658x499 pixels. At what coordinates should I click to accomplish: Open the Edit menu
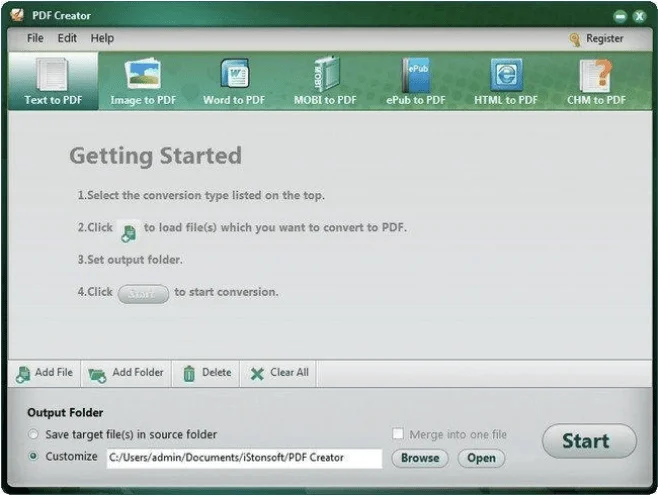point(67,38)
